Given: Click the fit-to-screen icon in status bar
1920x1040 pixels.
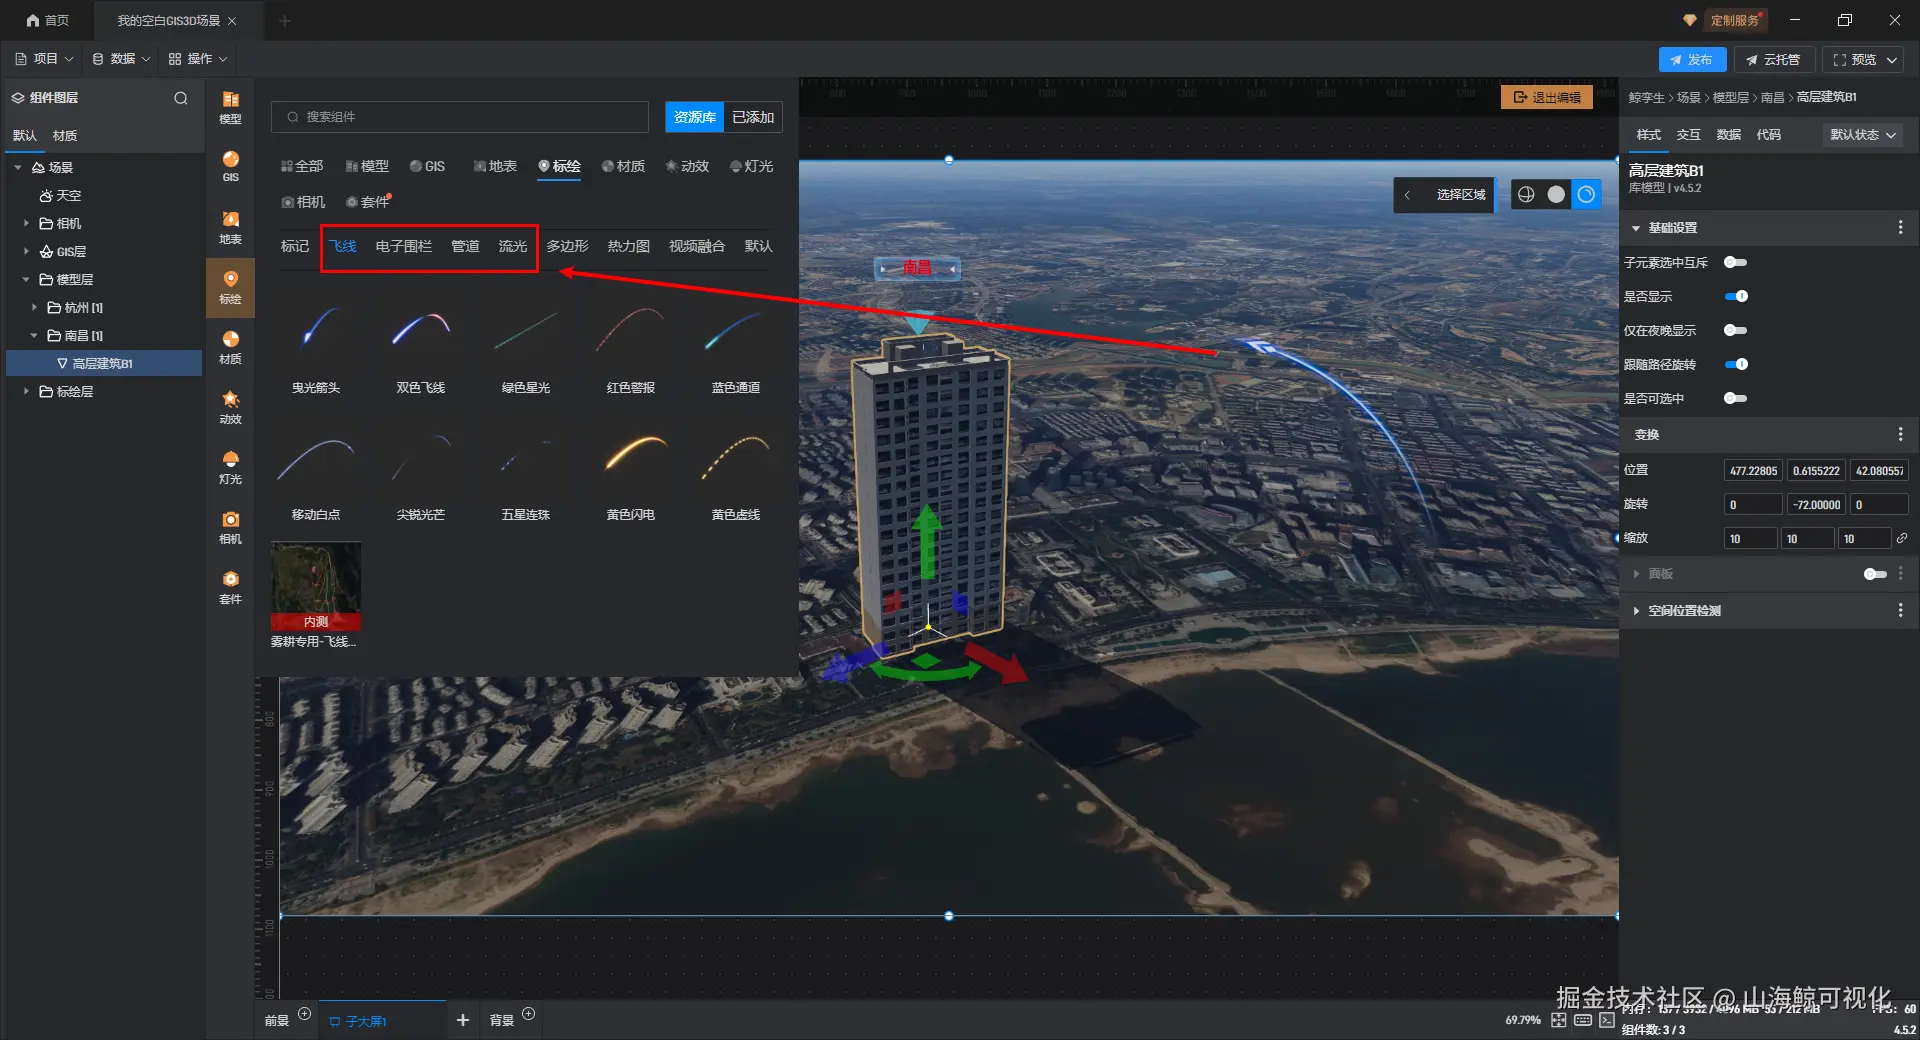Looking at the screenshot, I should pos(1559,1020).
